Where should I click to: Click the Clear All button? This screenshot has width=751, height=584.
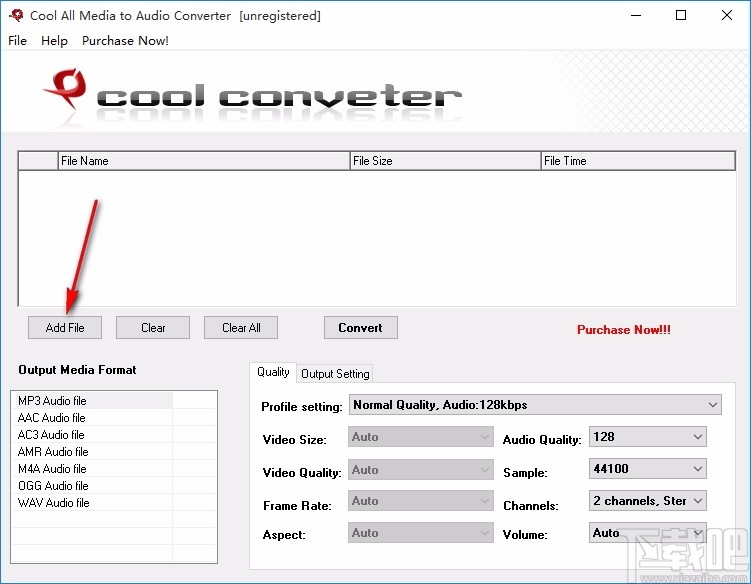(x=241, y=328)
